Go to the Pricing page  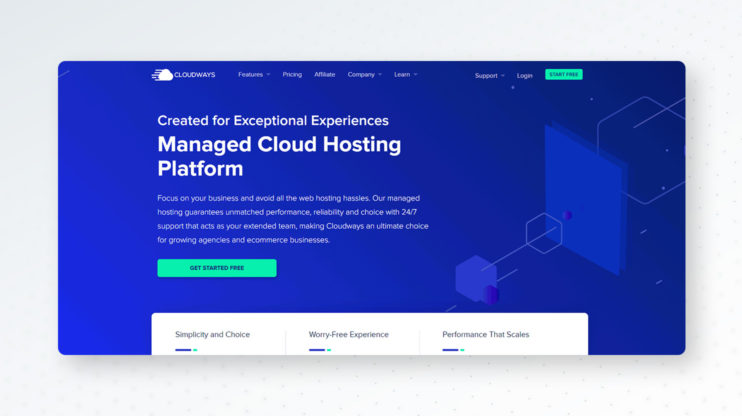click(x=292, y=75)
